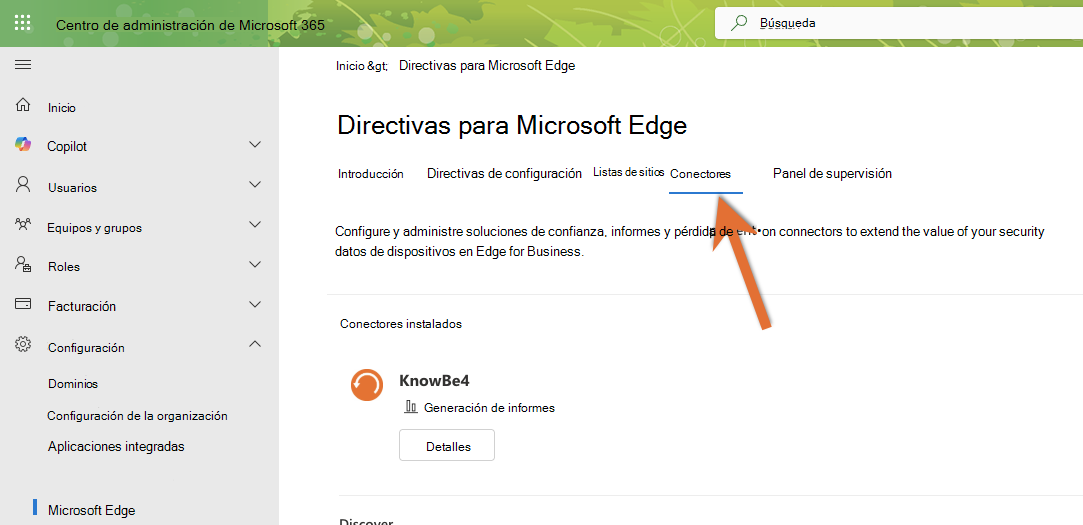Click the Inicio breadcrumb link
The height and width of the screenshot is (525, 1083).
click(352, 66)
